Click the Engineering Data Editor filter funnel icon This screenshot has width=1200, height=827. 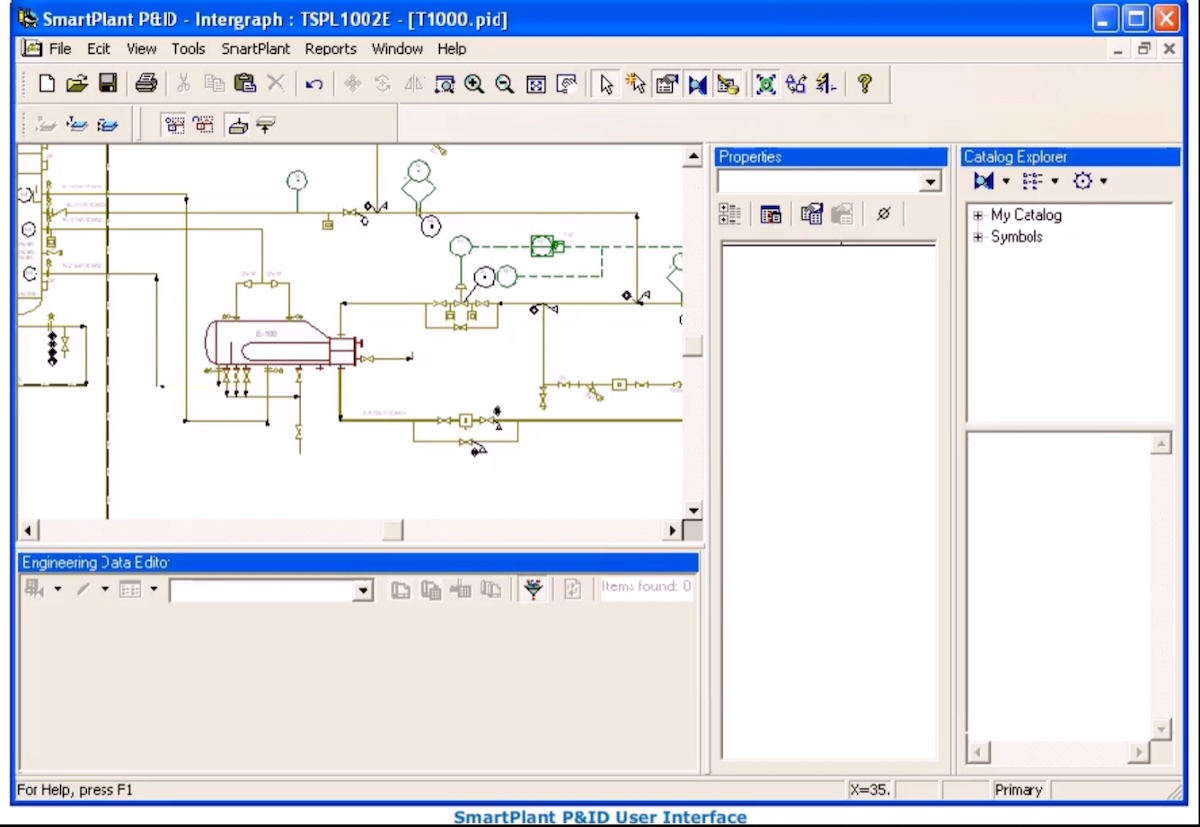coord(534,589)
